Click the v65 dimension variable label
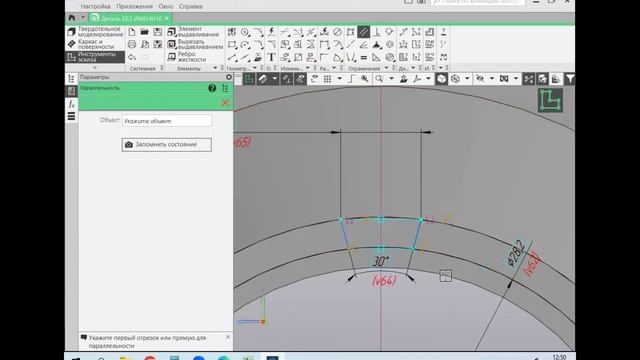This screenshot has width=640, height=360. (242, 142)
